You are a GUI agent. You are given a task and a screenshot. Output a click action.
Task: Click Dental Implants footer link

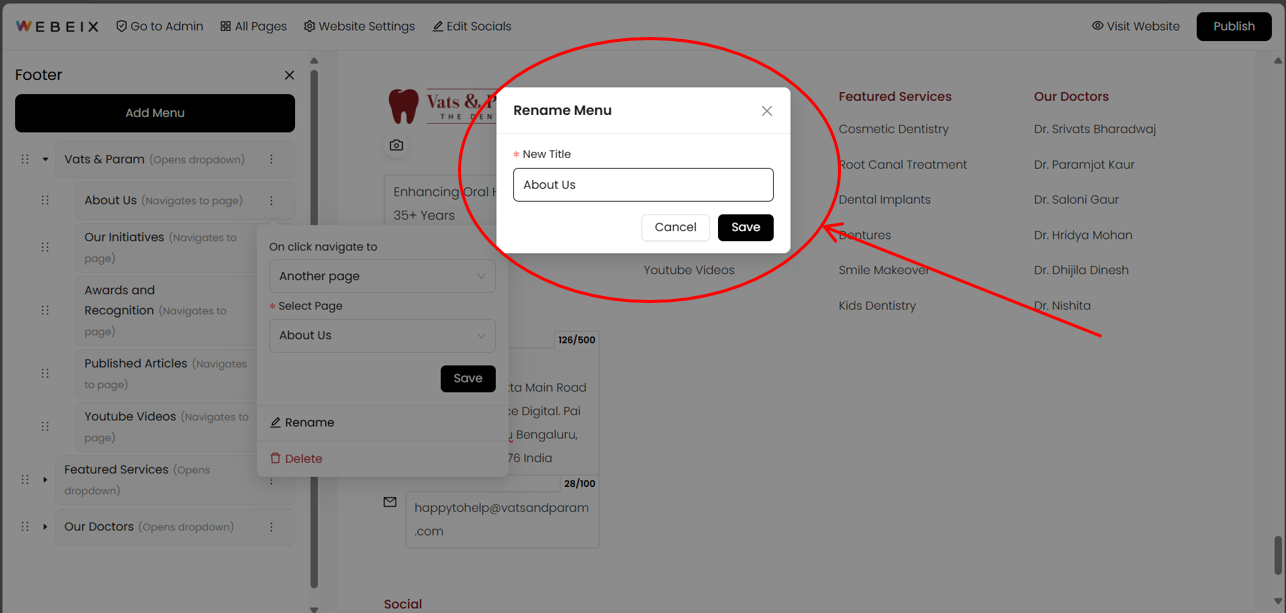[885, 200]
